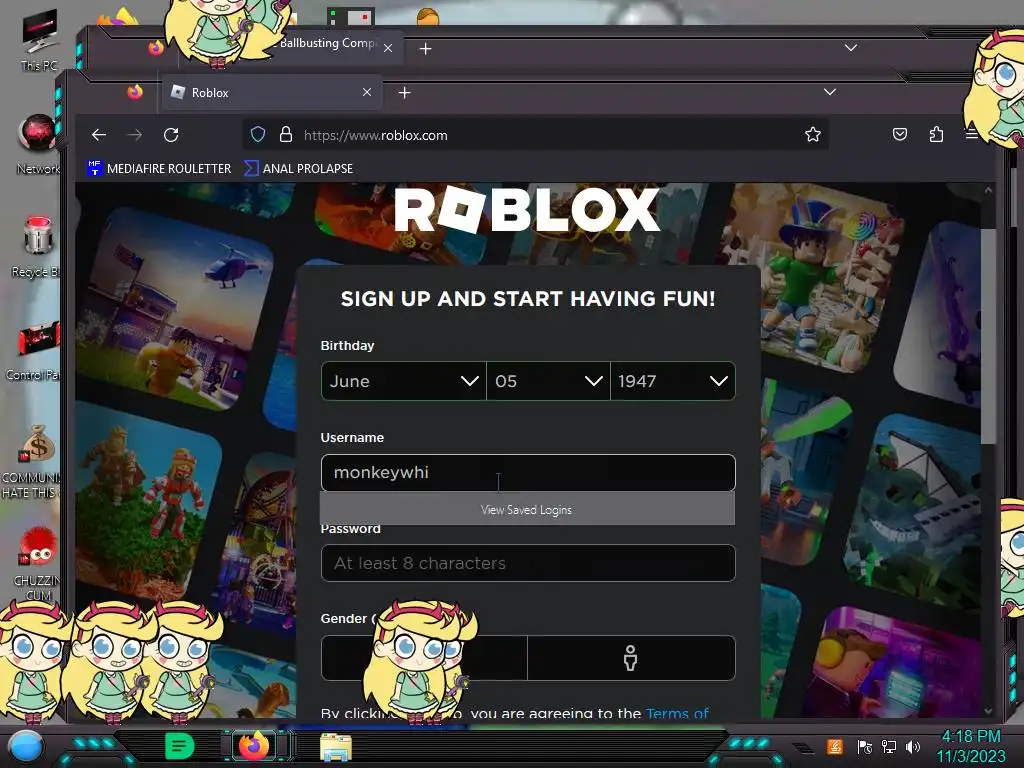Screen dimensions: 1024x768
Task: Open the second bookmark in the bookmarks toolbar
Action: pyautogui.click(x=298, y=168)
